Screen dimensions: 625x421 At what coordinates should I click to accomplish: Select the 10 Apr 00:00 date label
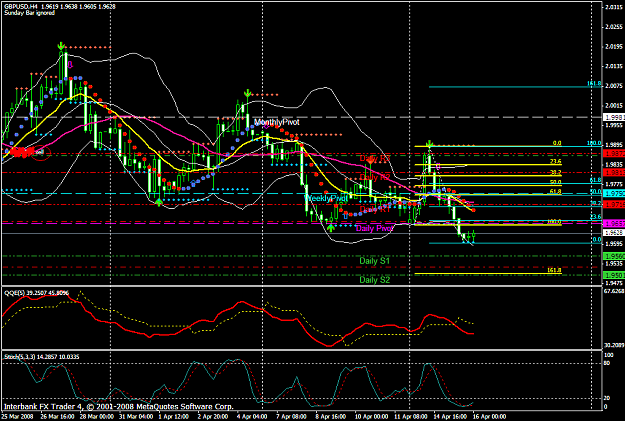371,417
